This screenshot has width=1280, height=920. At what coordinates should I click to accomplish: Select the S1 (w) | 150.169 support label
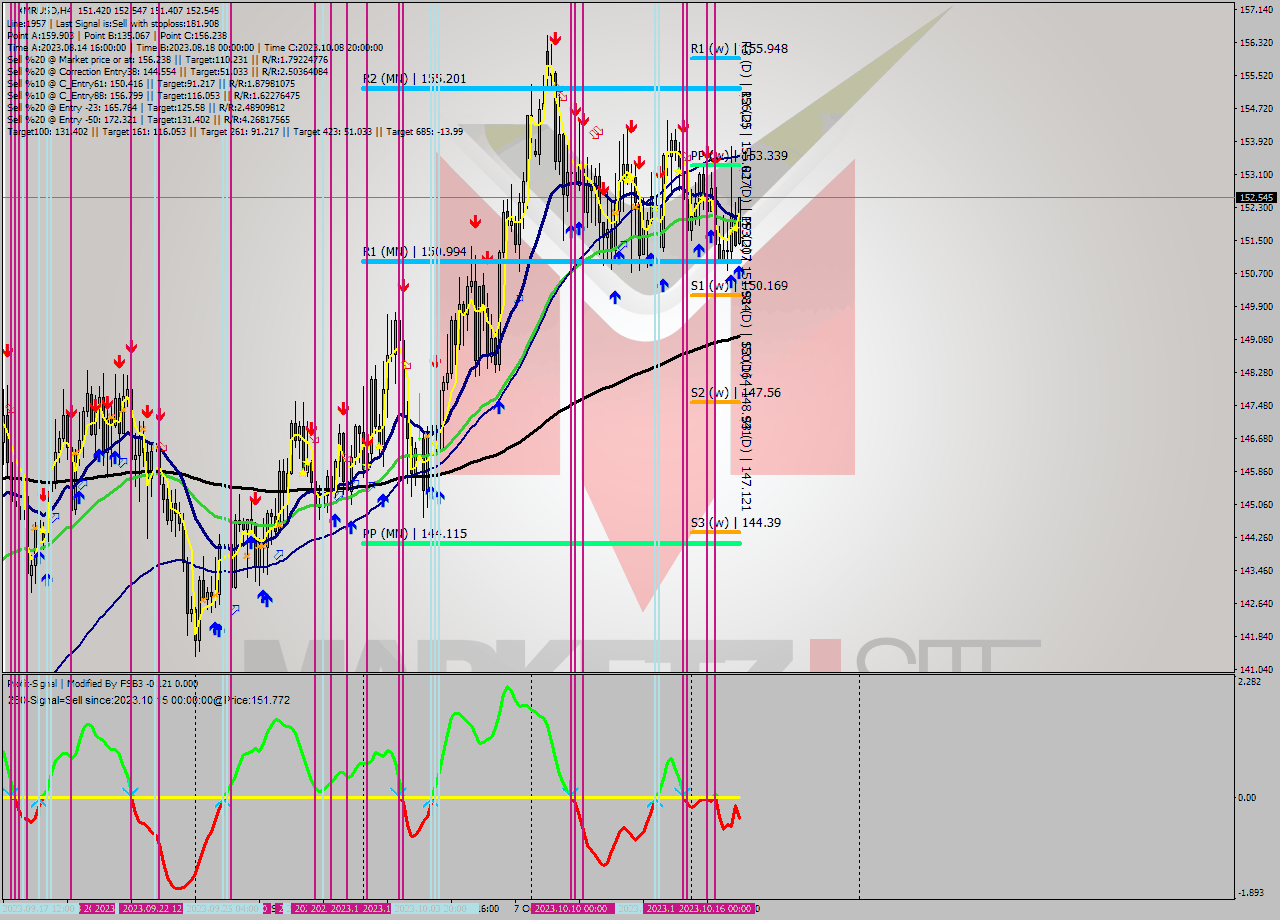[739, 285]
